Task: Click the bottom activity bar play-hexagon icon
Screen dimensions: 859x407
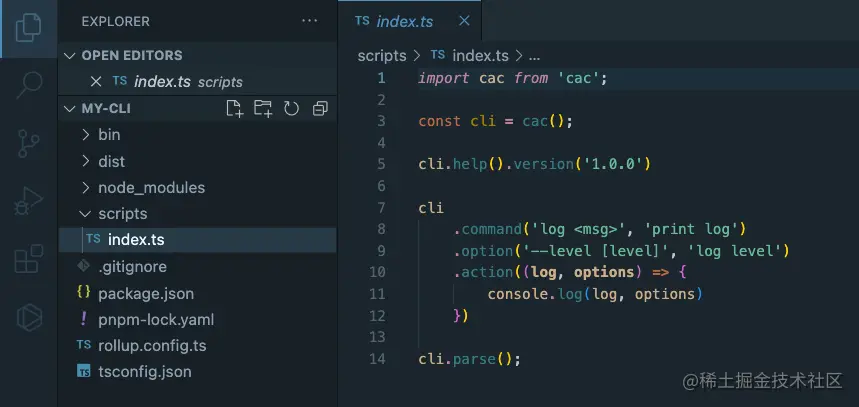Action: pos(28,317)
